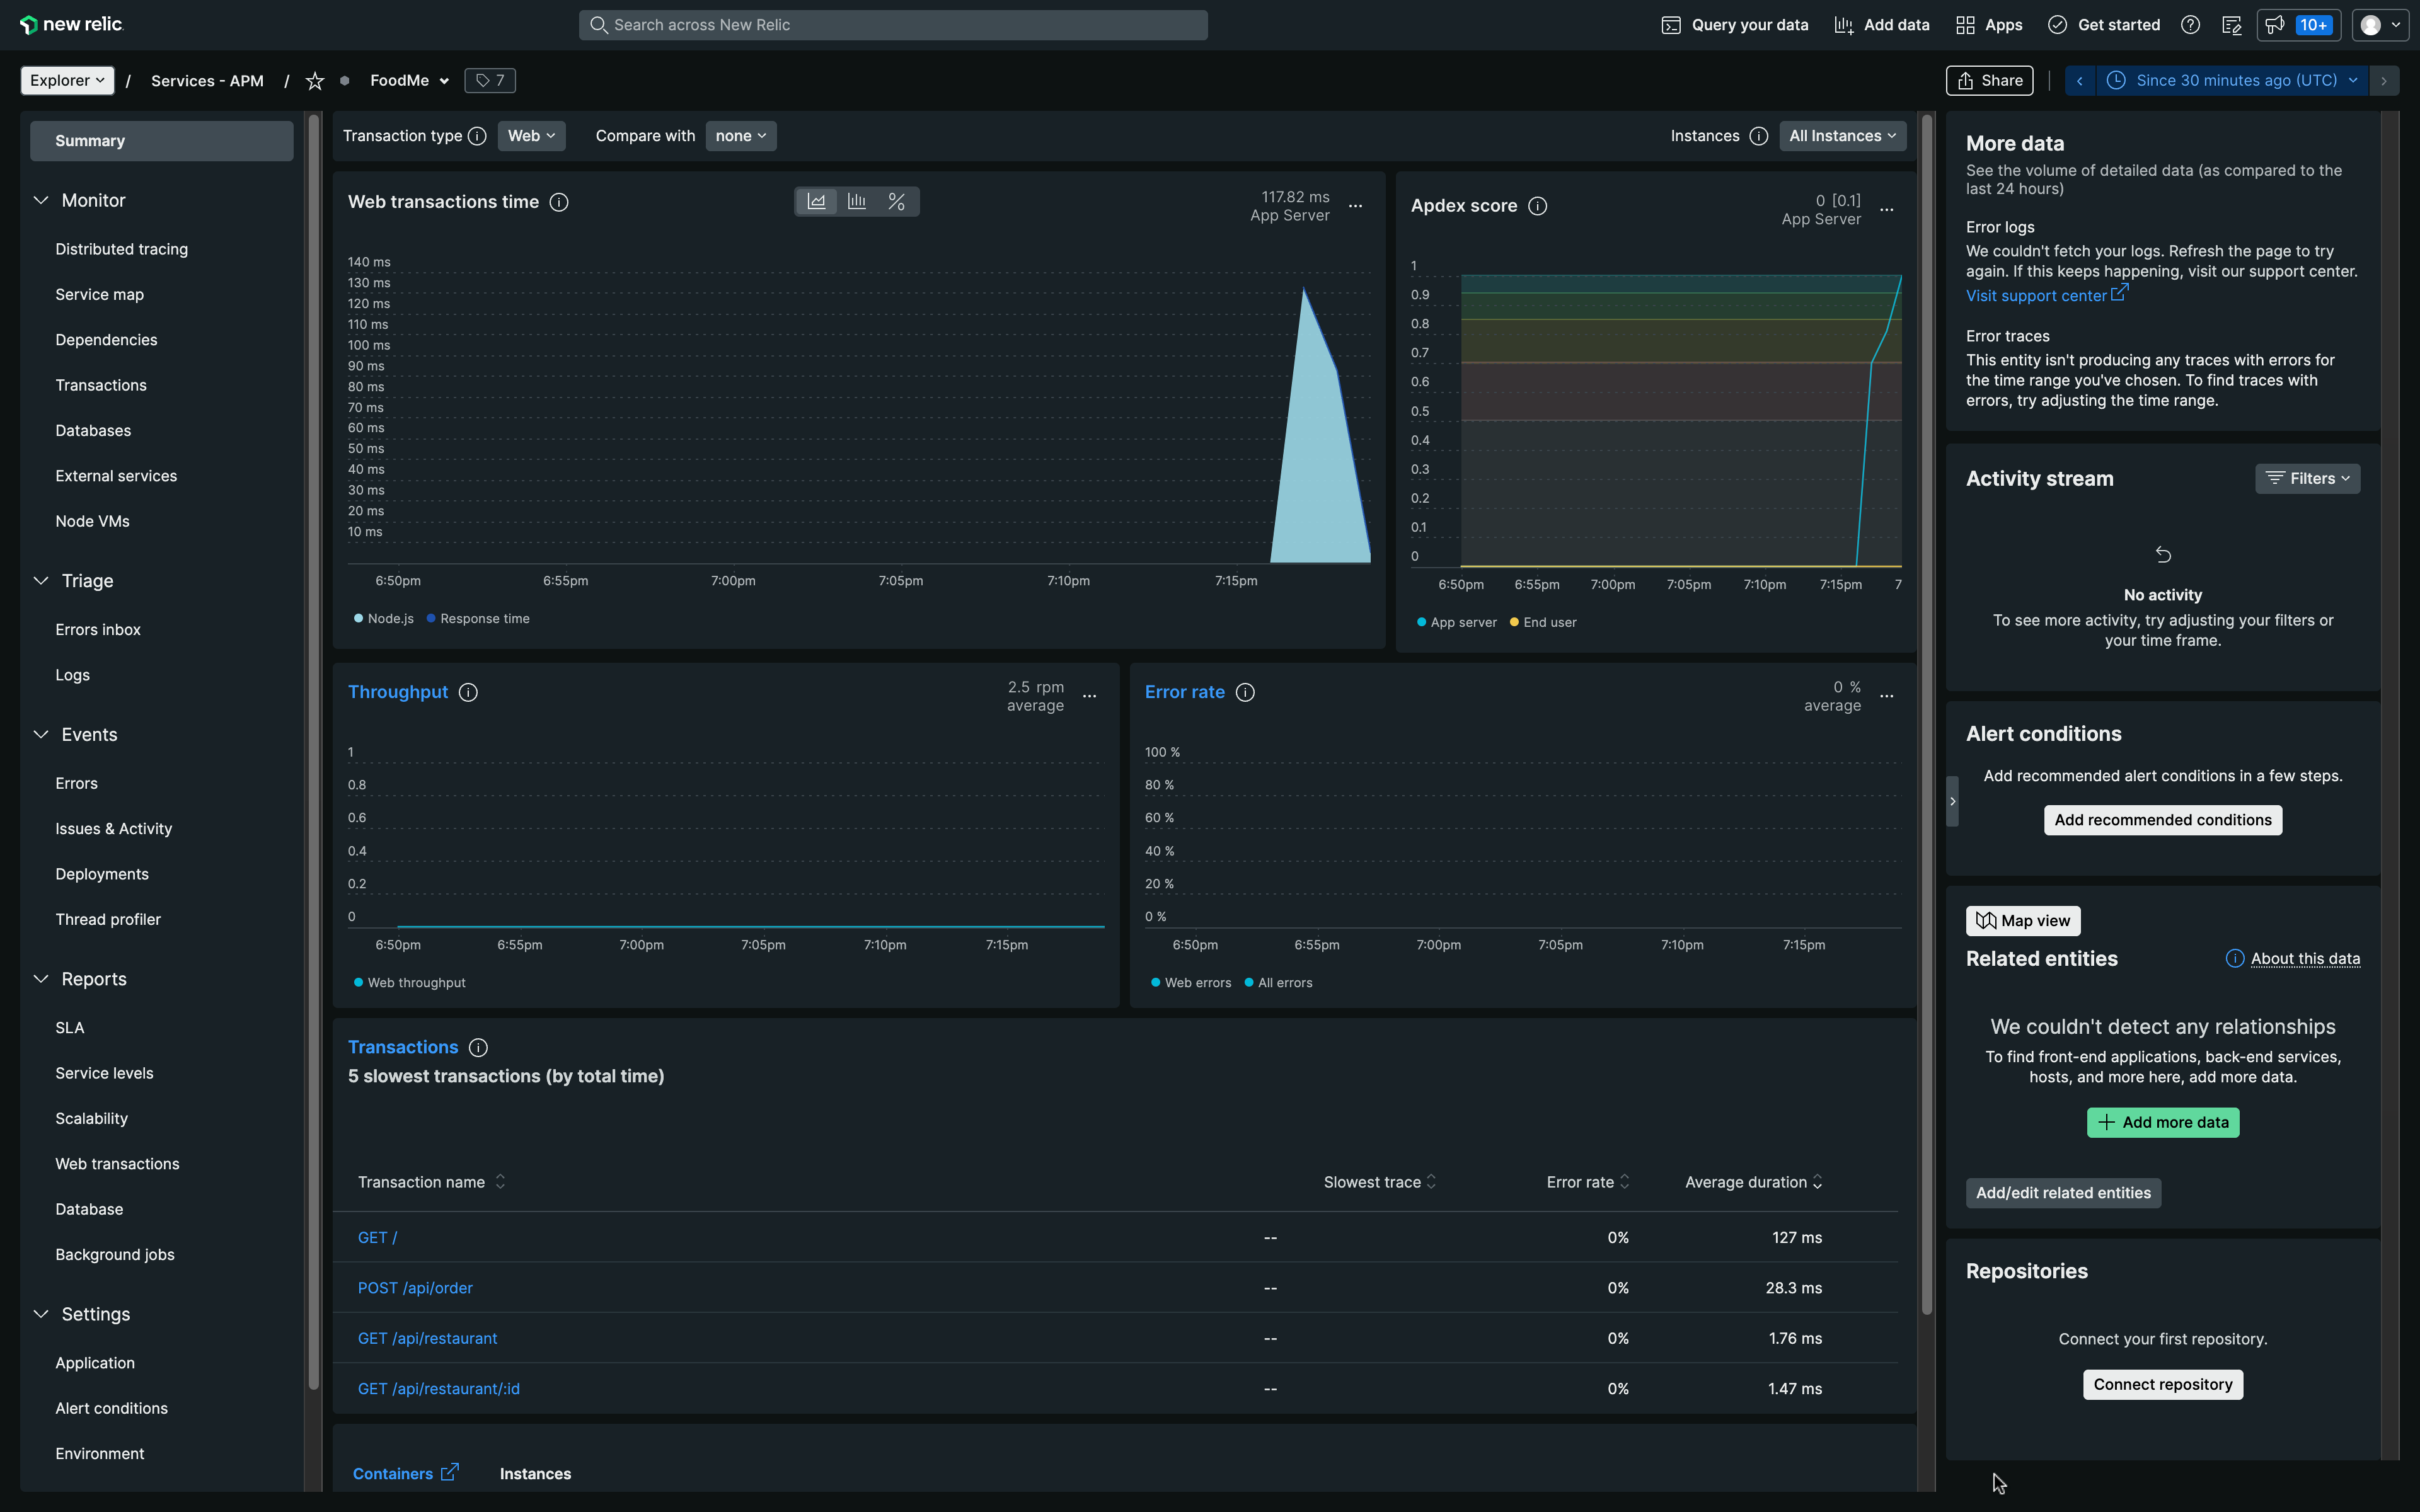Open Web transactions time ellipsis menu
The height and width of the screenshot is (1512, 2420).
pos(1356,206)
